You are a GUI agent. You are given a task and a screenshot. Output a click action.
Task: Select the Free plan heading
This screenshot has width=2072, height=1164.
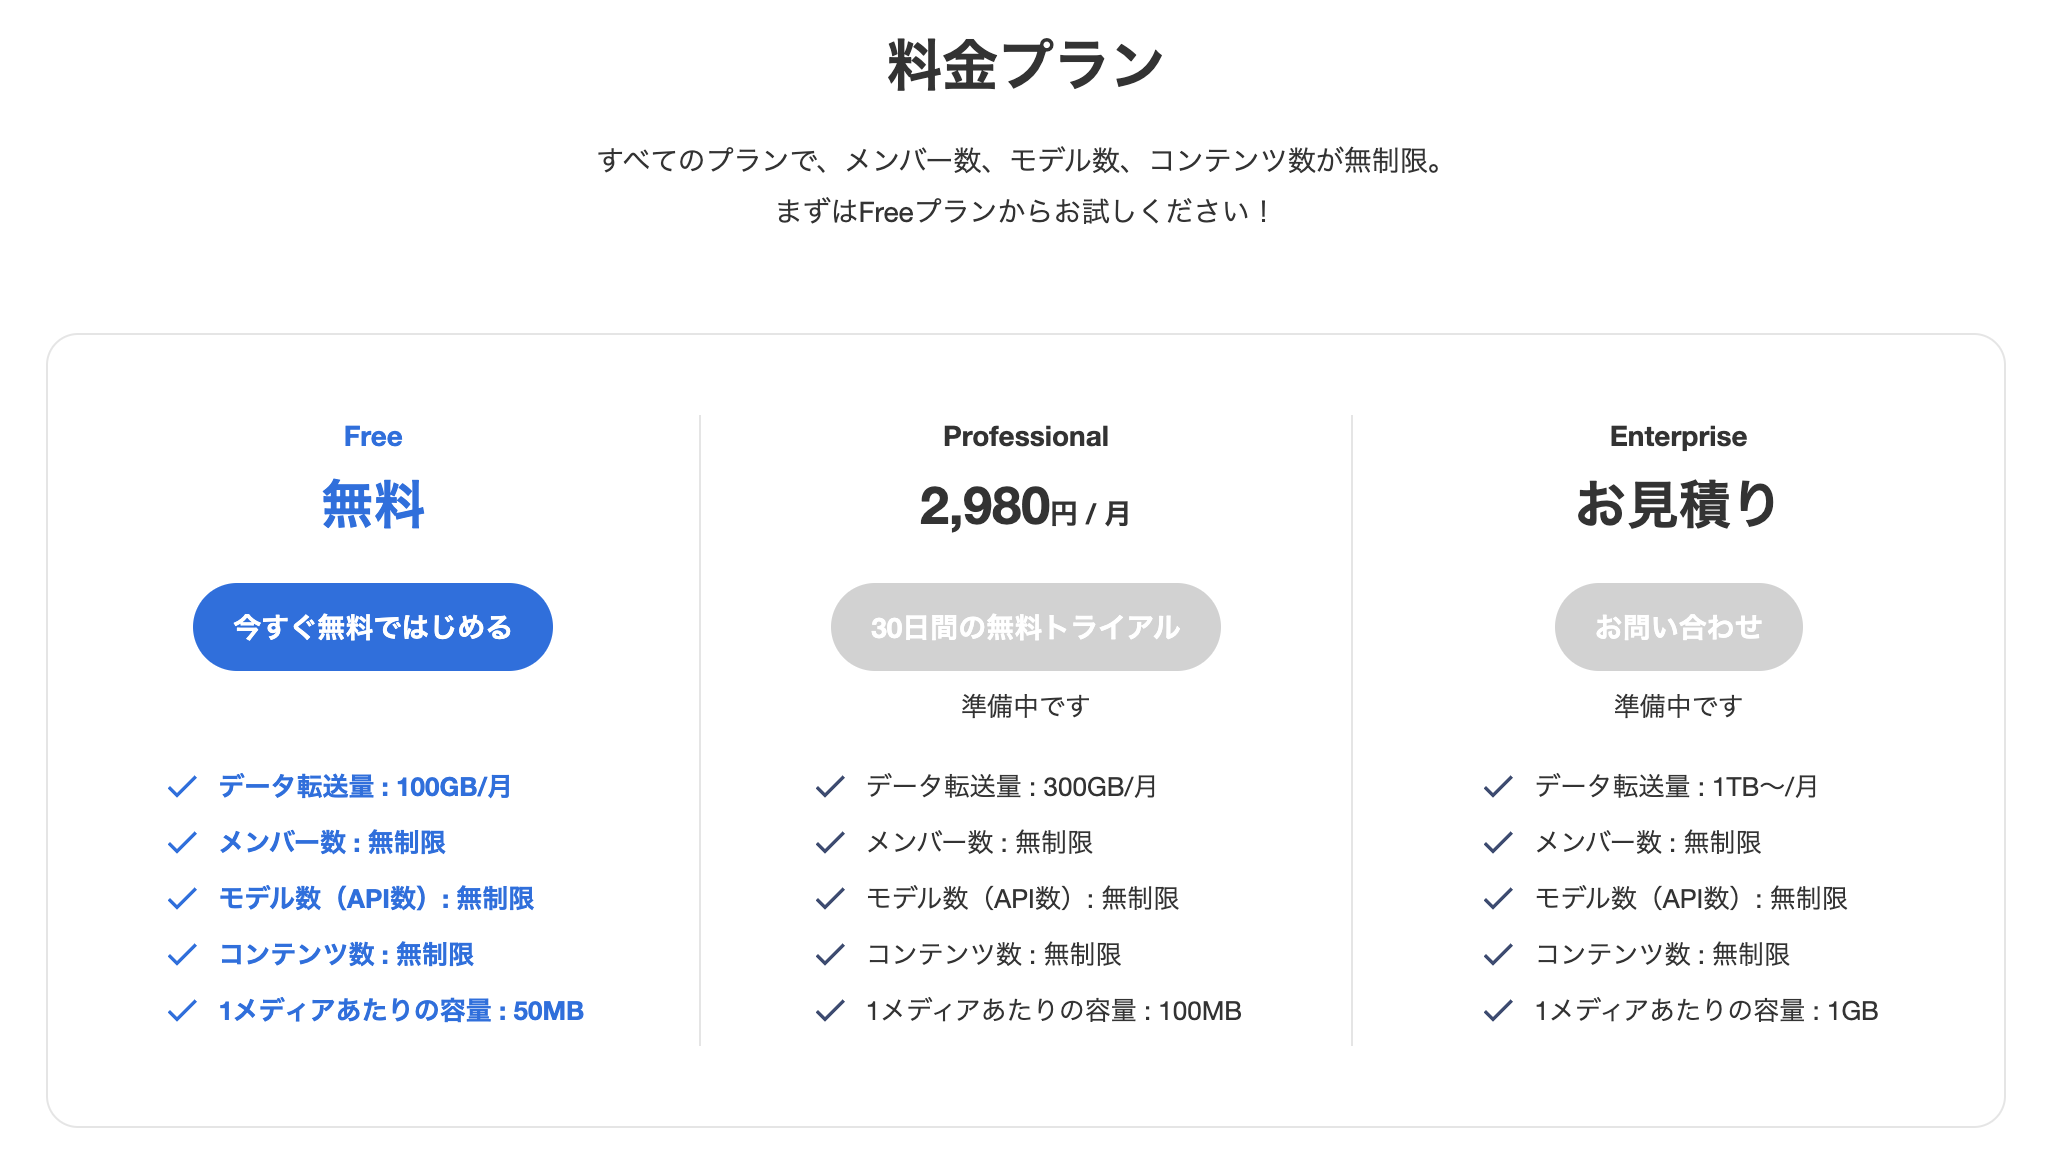(372, 436)
